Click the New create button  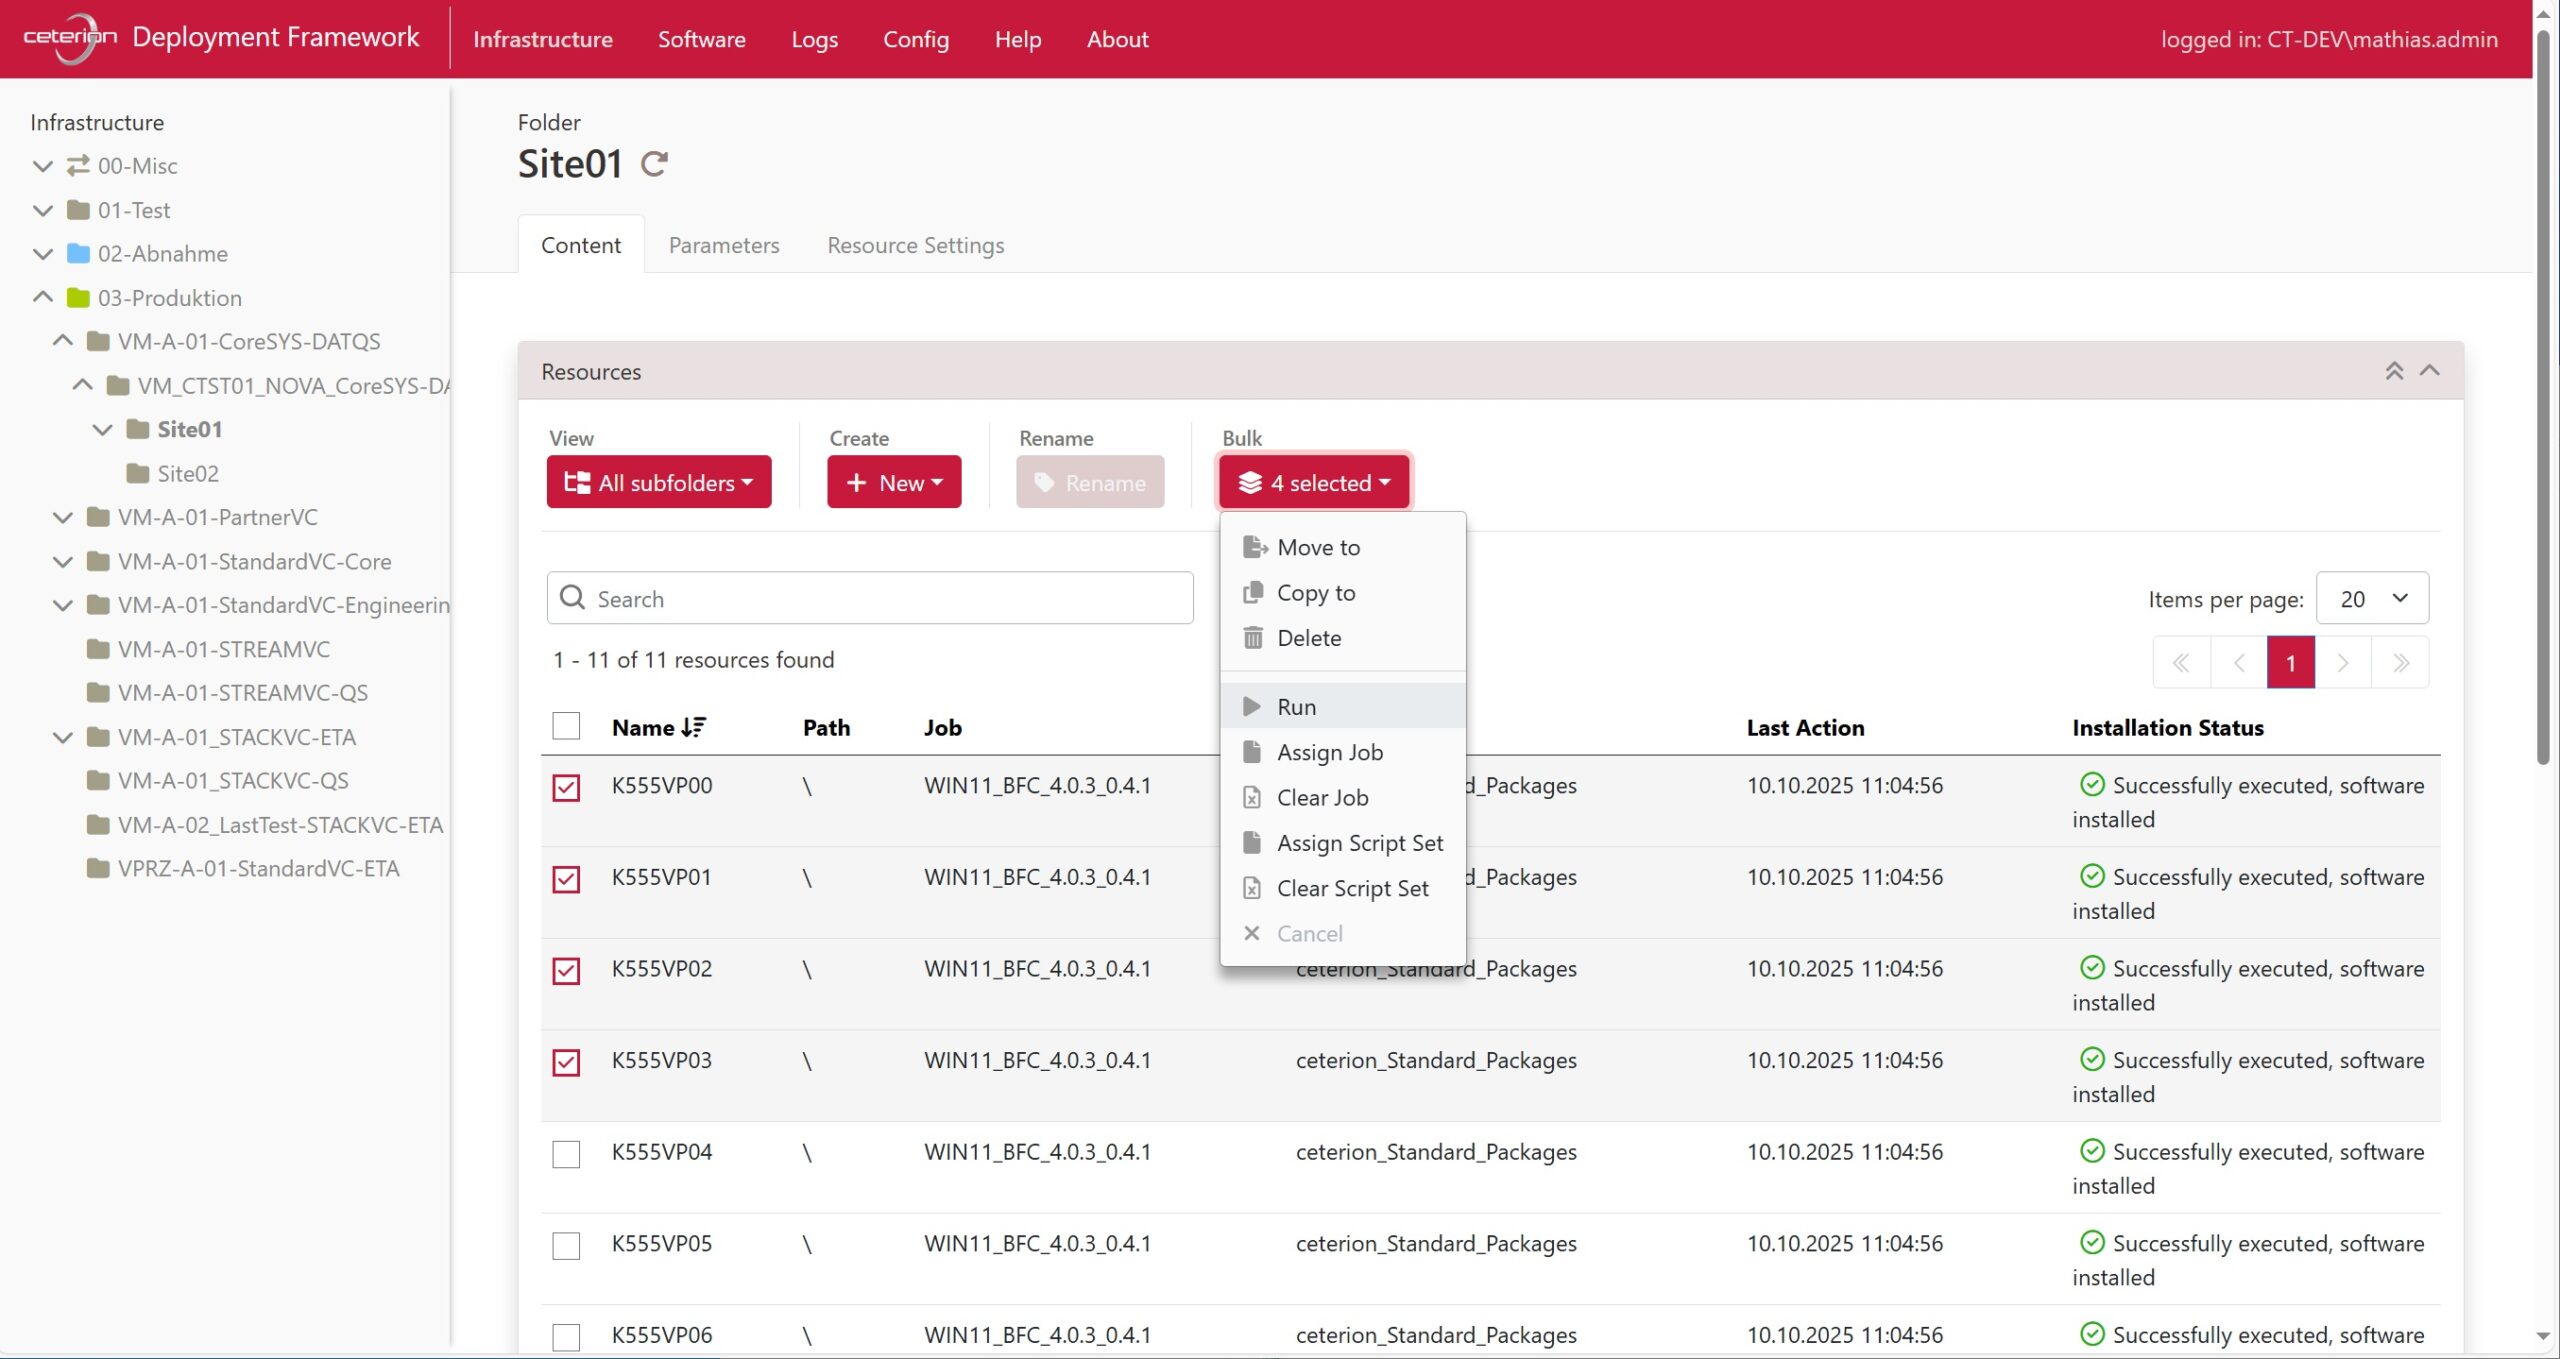(x=893, y=482)
